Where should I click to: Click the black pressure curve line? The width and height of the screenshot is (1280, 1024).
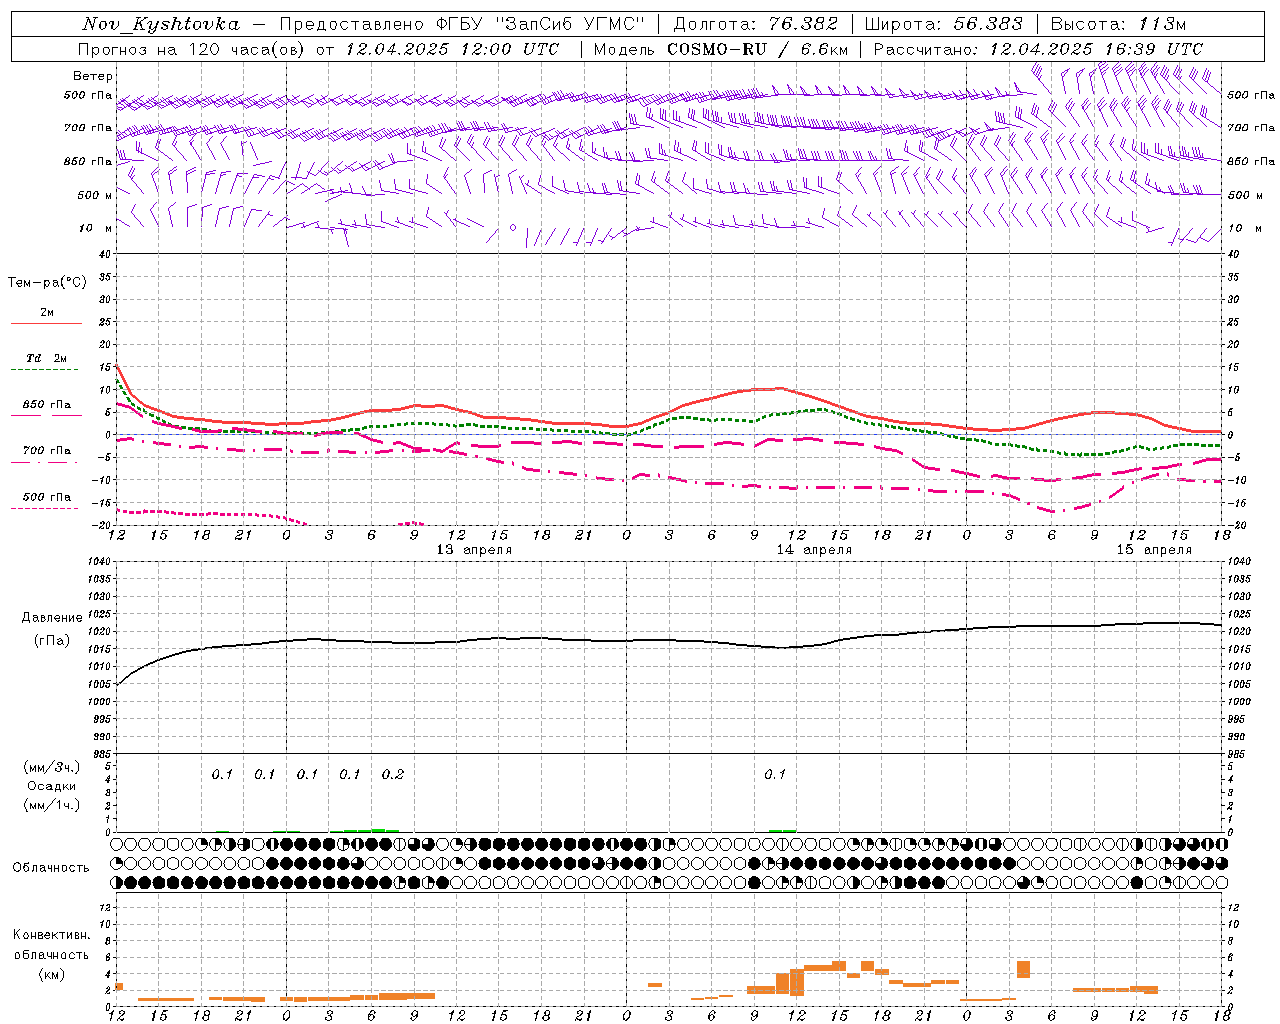(669, 640)
